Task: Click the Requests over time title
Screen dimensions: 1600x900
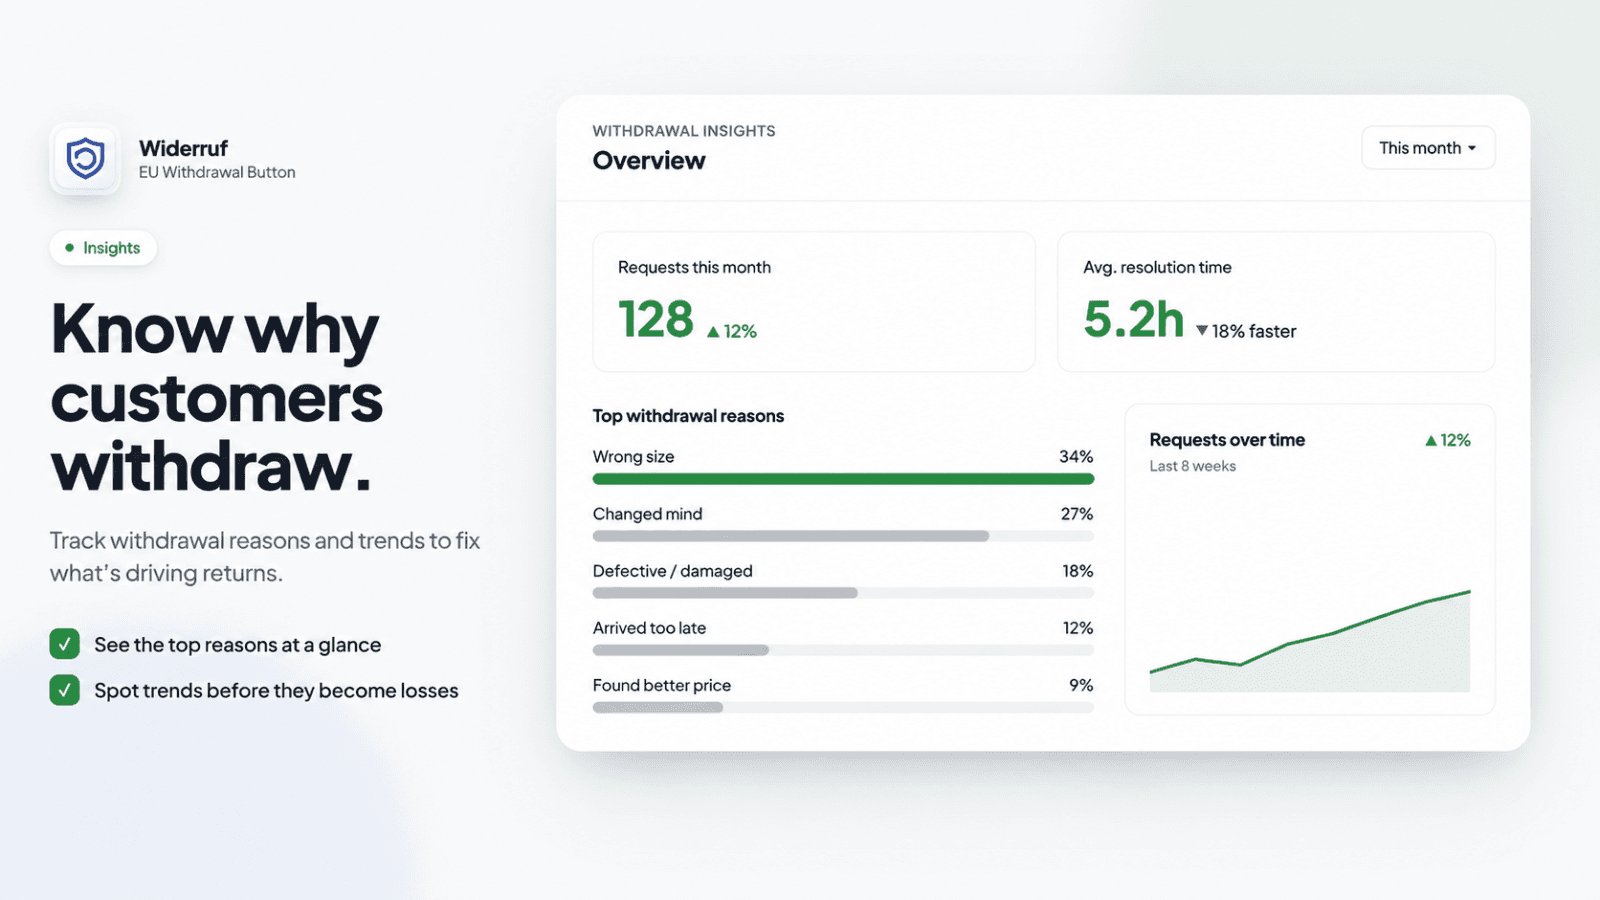Action: (1227, 440)
